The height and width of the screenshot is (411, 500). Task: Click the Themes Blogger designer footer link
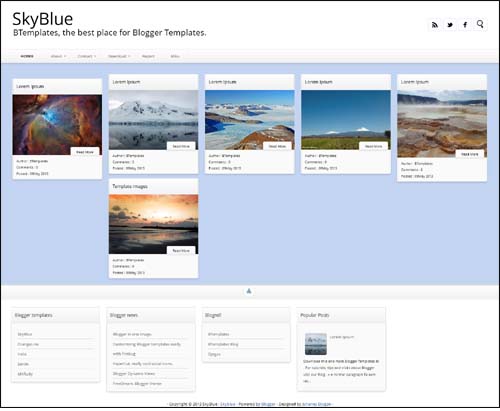tap(317, 404)
